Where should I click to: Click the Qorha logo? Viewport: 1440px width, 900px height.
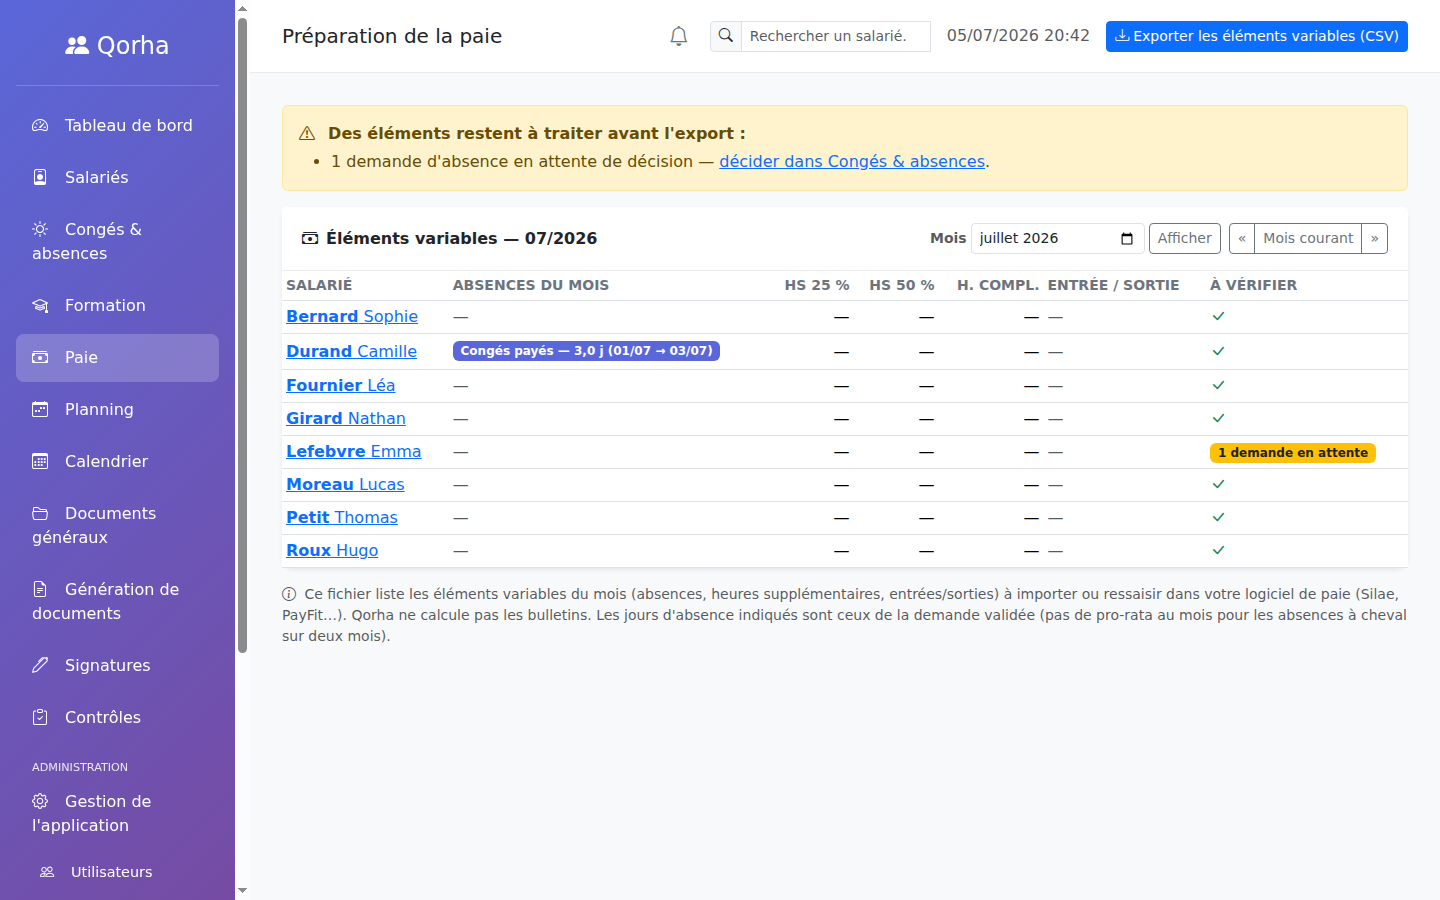[117, 45]
